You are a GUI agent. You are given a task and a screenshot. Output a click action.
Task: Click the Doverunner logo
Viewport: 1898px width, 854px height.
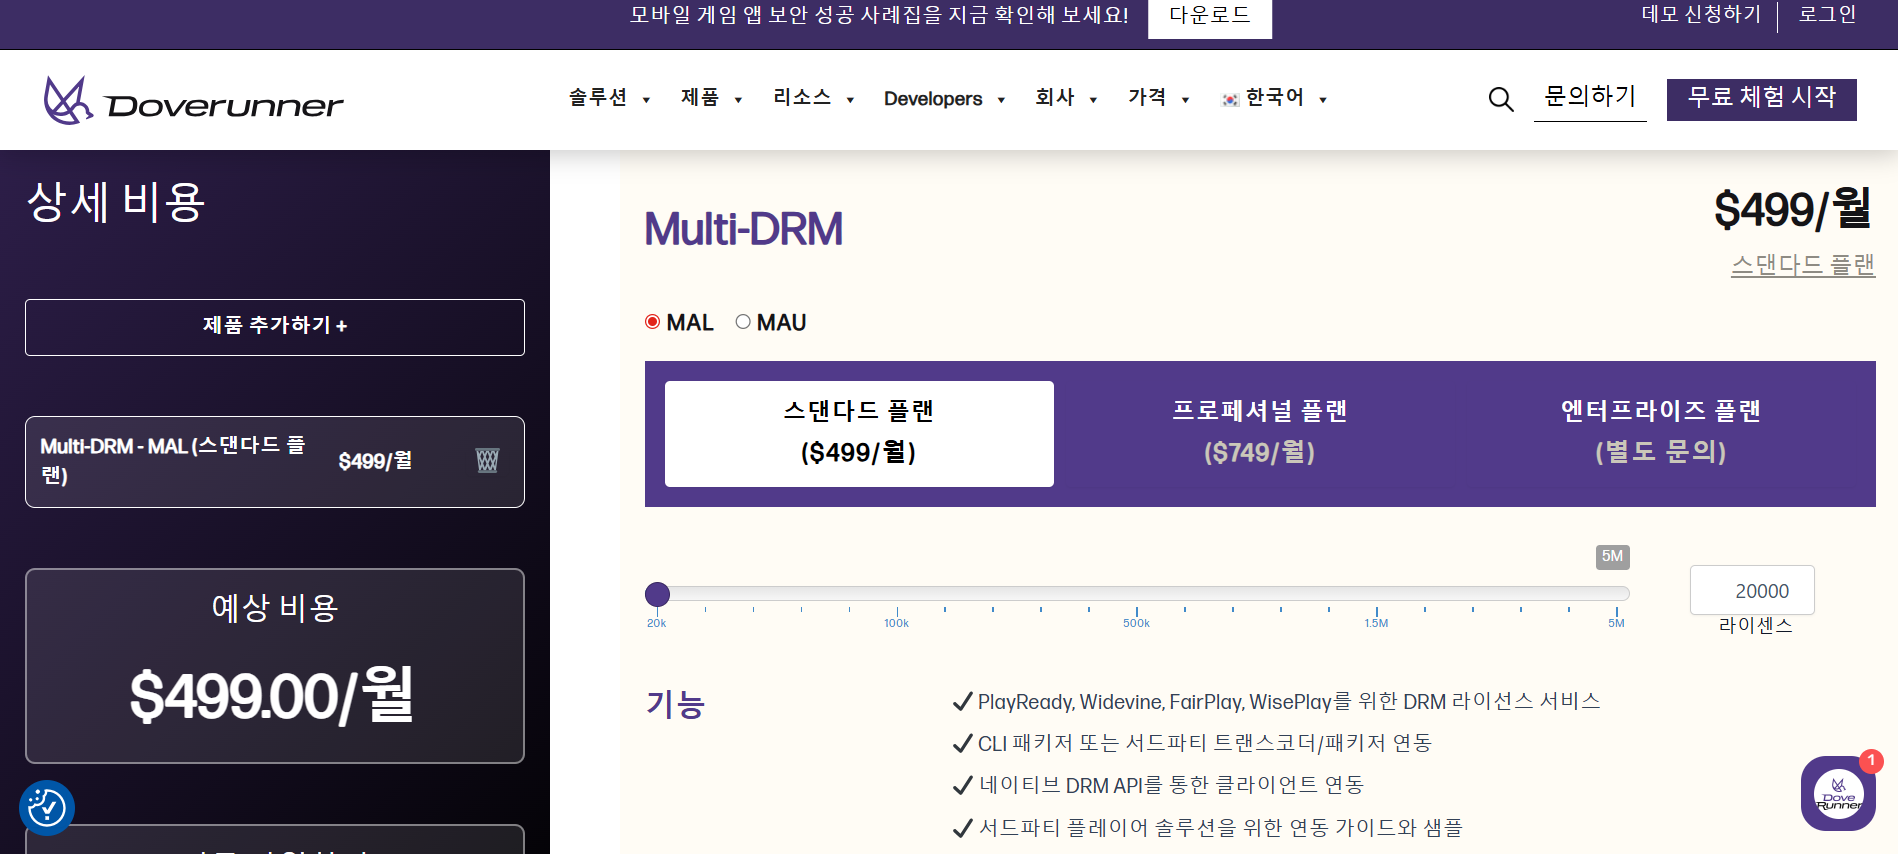[x=193, y=100]
